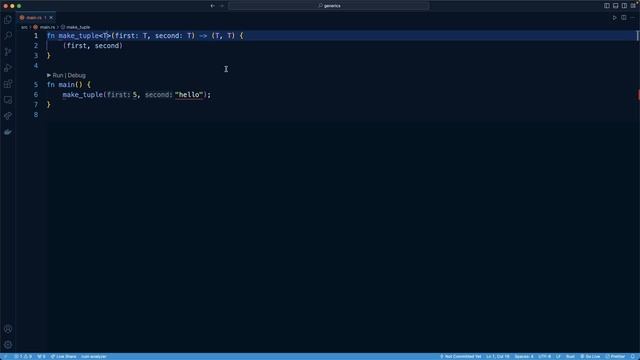The image size is (640, 360).
Task: Close the main.rs tab
Action: click(51, 18)
